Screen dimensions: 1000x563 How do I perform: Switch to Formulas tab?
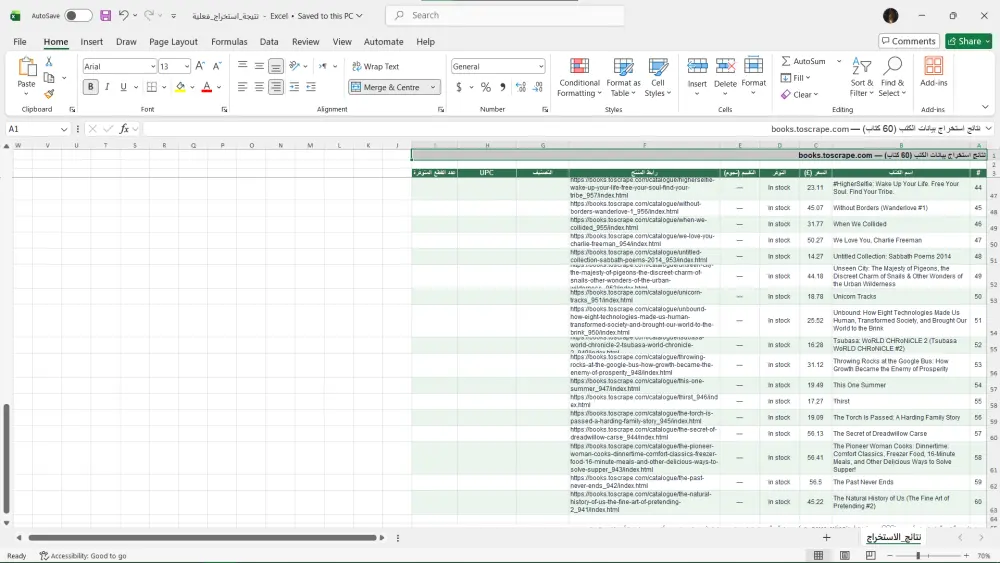[229, 41]
